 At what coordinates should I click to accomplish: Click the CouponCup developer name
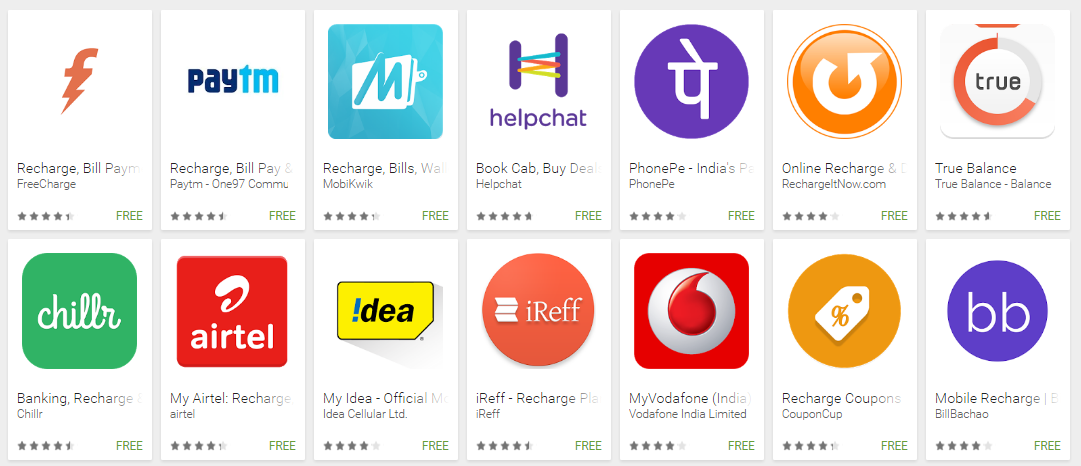[812, 414]
